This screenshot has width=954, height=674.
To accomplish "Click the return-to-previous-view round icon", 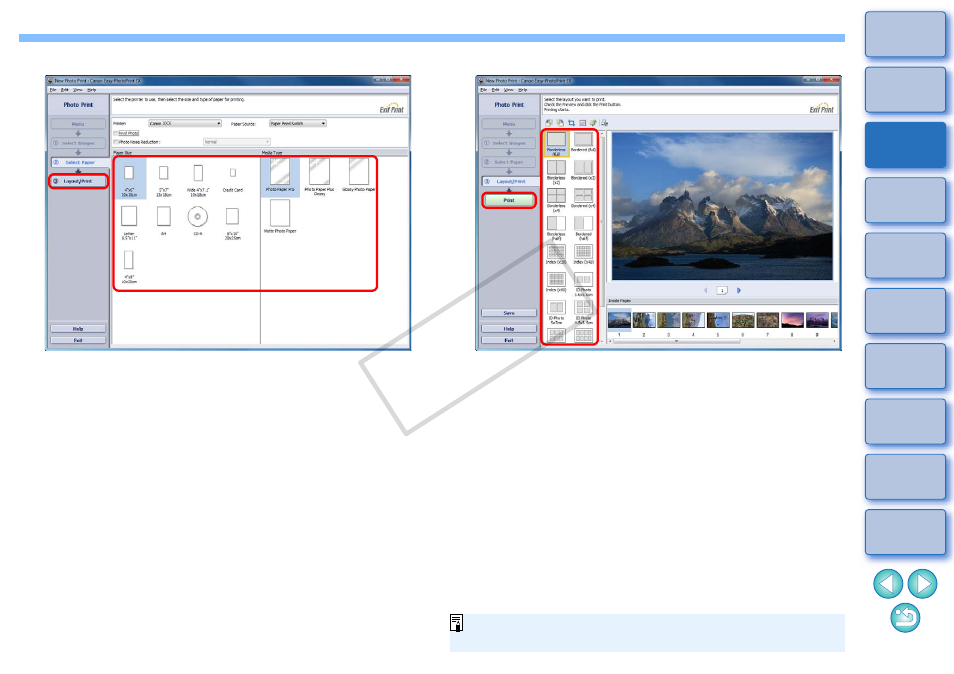I will pos(905,618).
